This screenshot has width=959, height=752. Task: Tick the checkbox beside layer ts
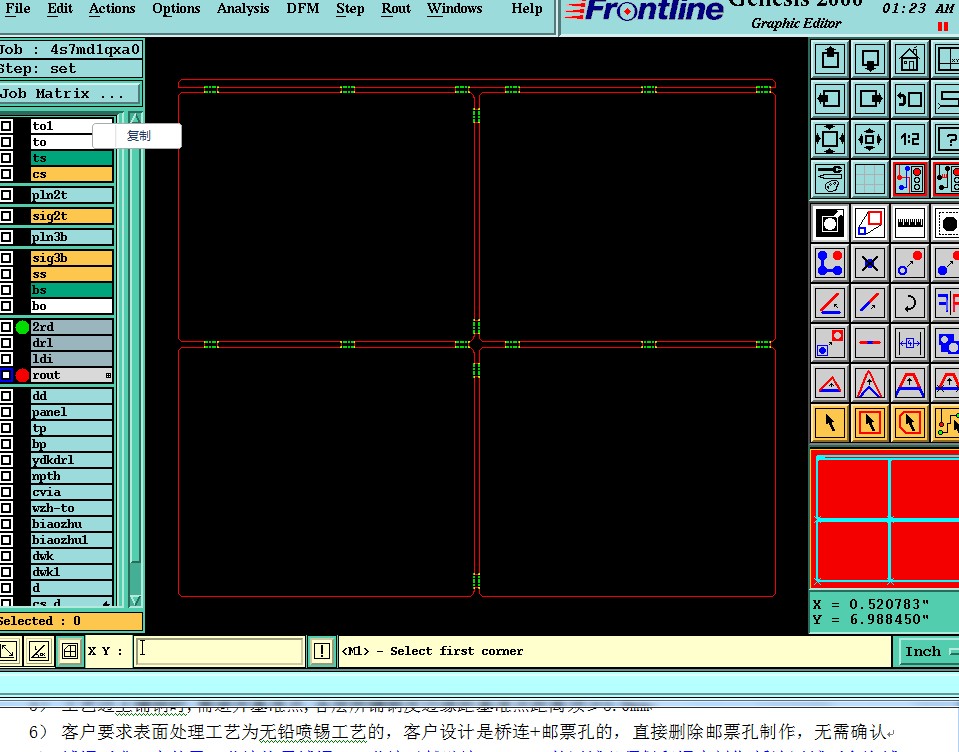pyautogui.click(x=6, y=158)
